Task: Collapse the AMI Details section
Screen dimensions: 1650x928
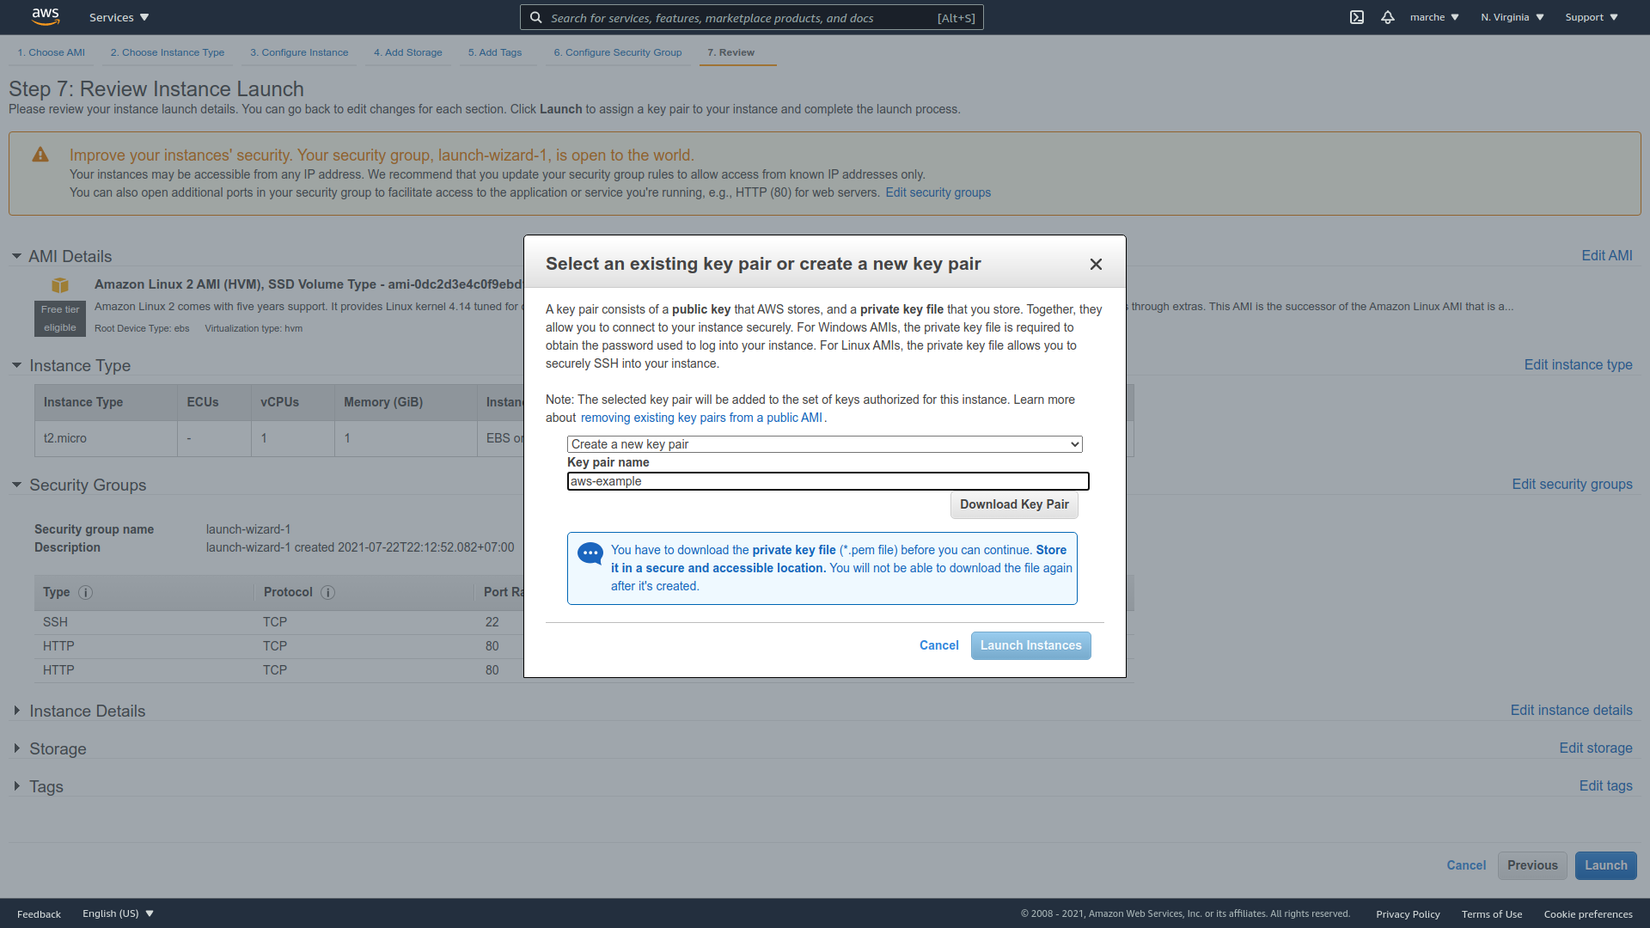Action: point(17,256)
